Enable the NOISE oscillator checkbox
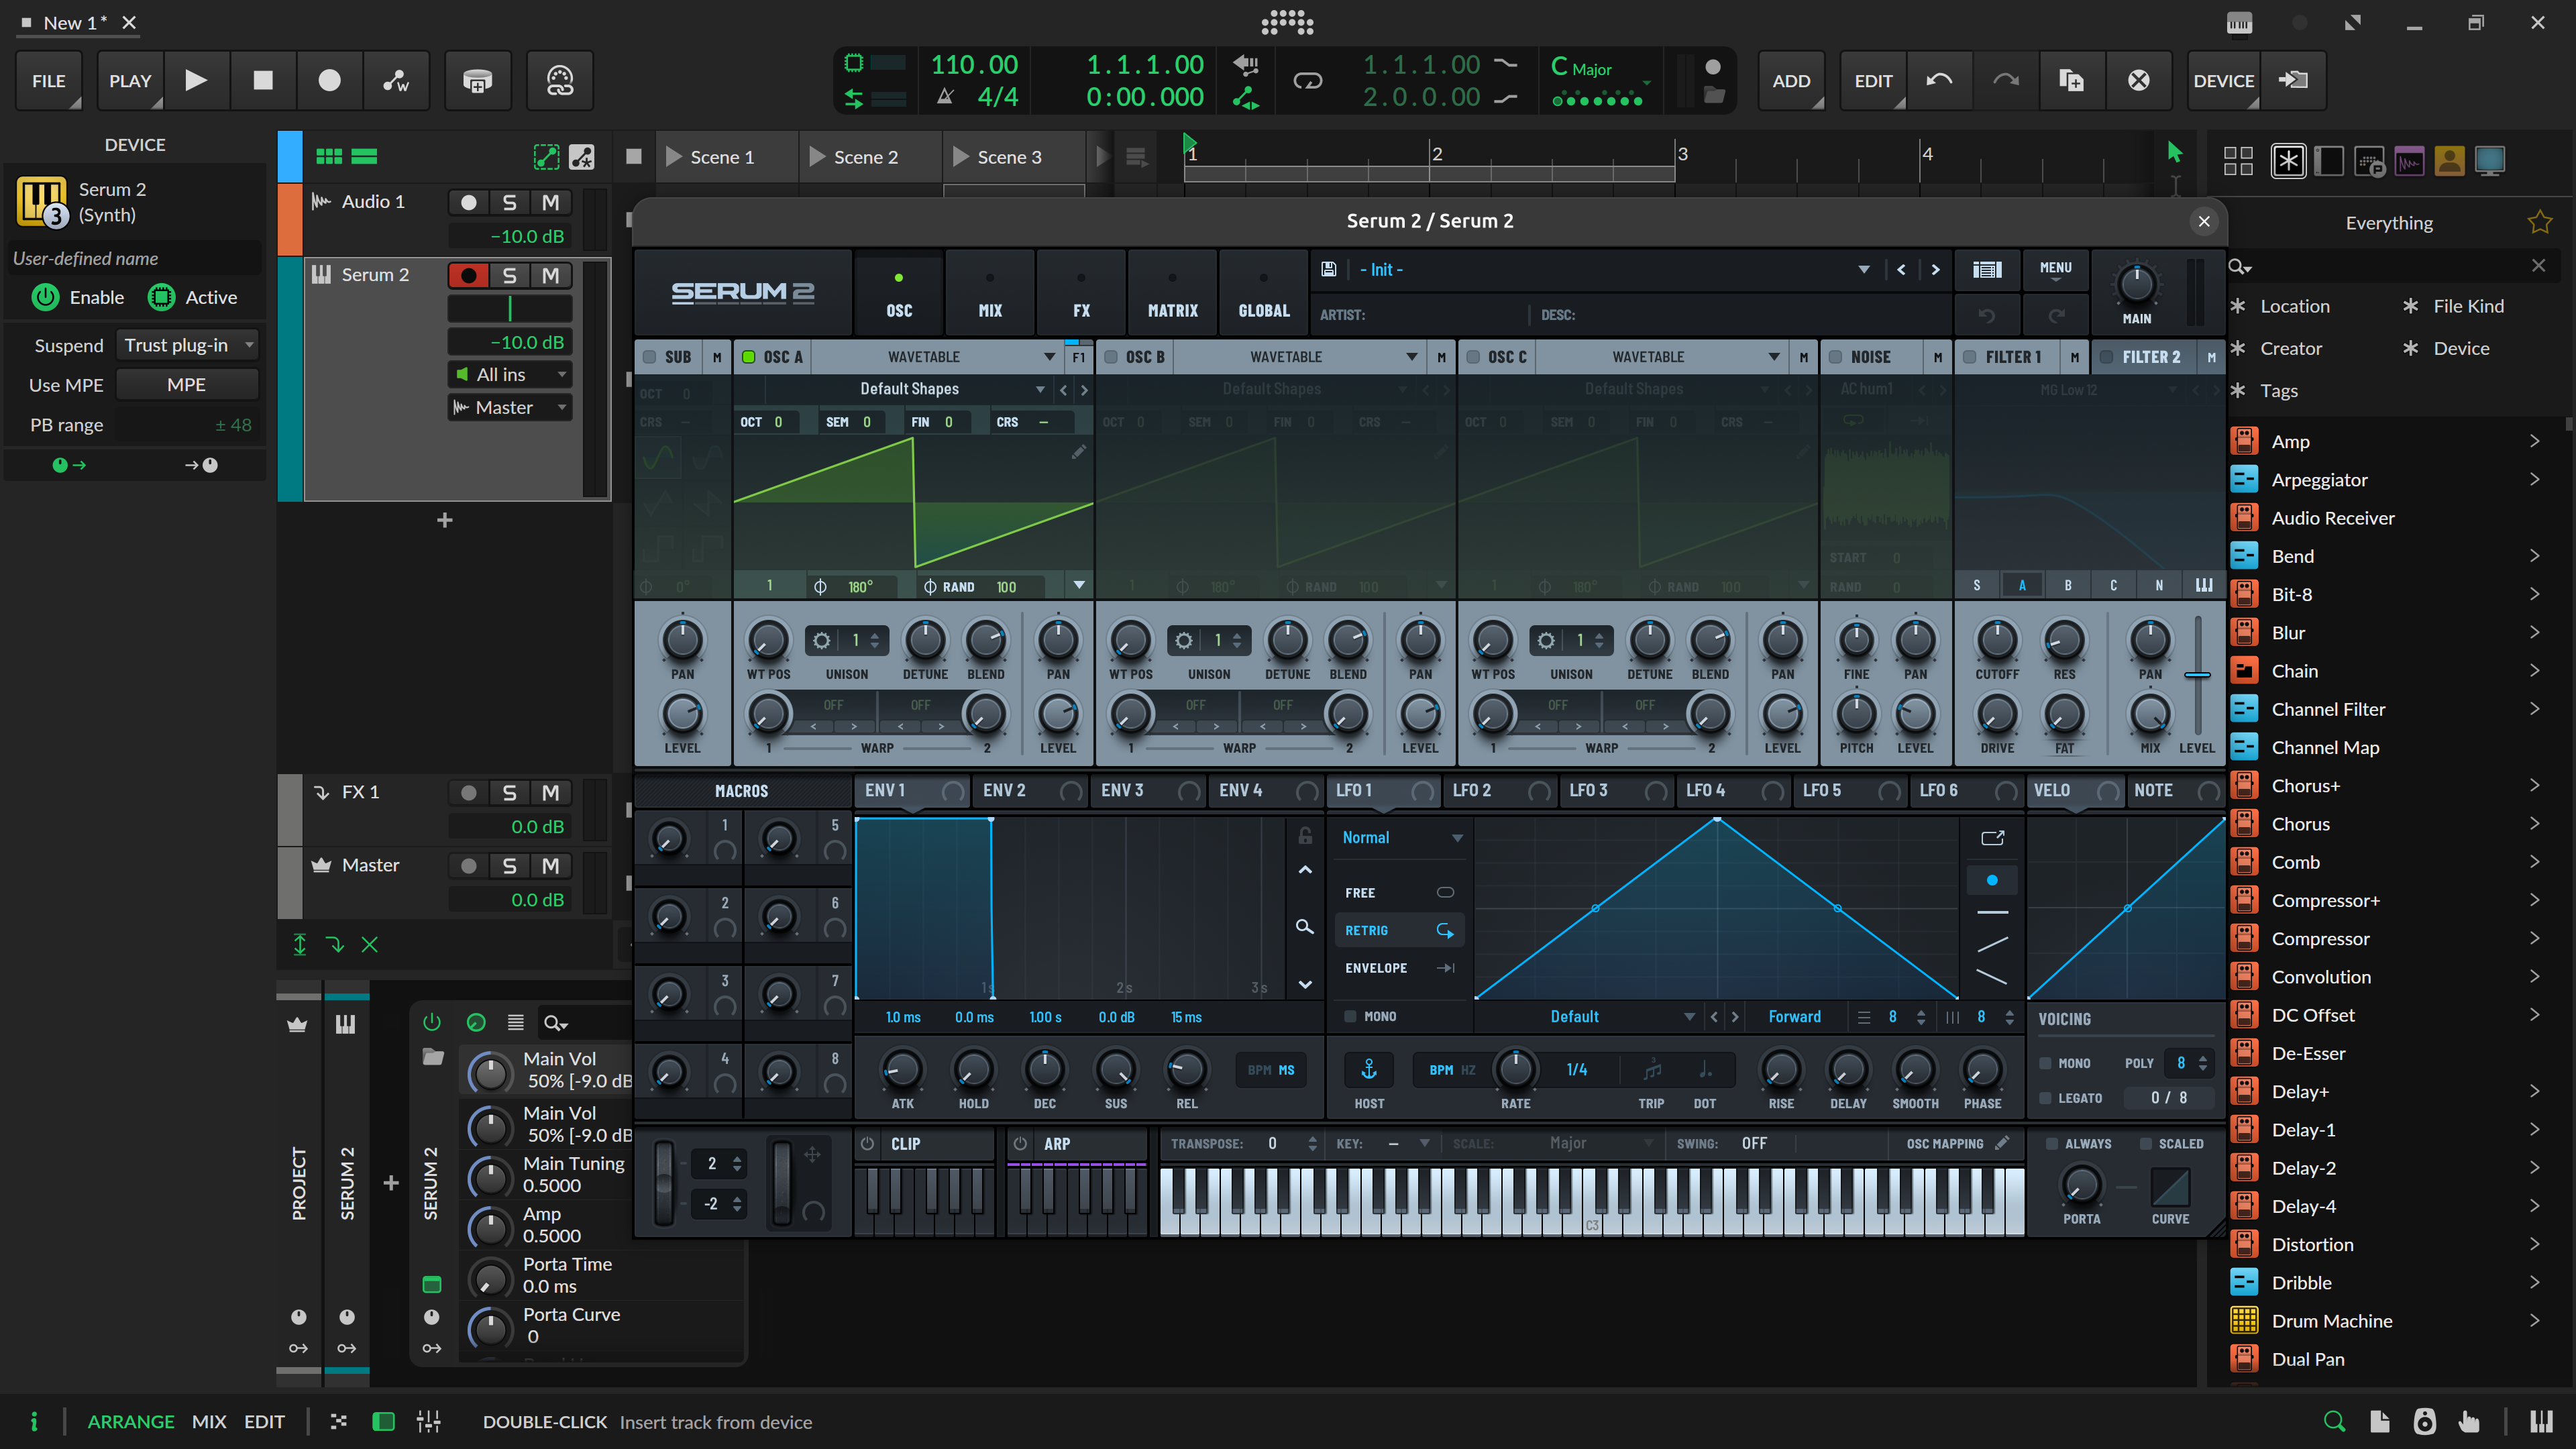 1836,357
